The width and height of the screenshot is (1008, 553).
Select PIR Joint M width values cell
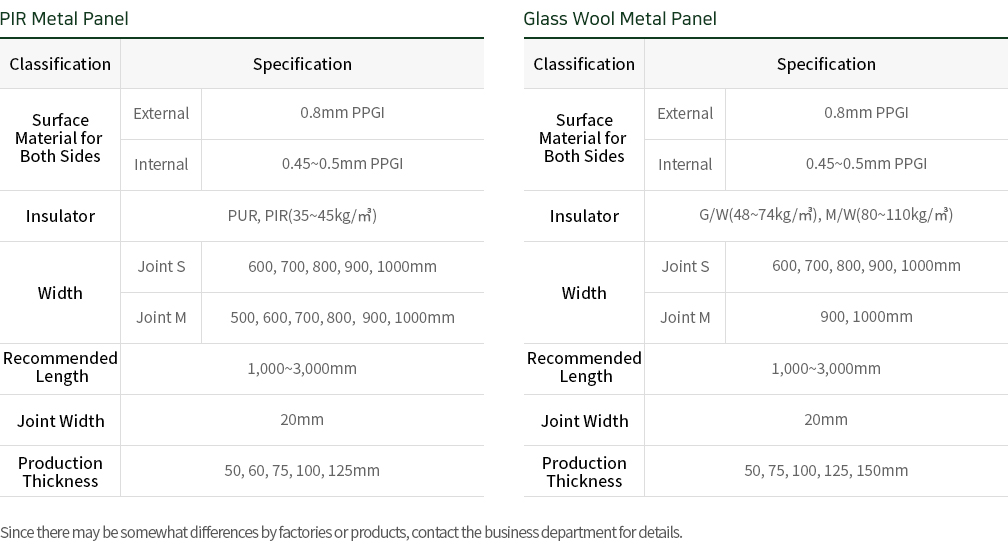[x=343, y=318]
